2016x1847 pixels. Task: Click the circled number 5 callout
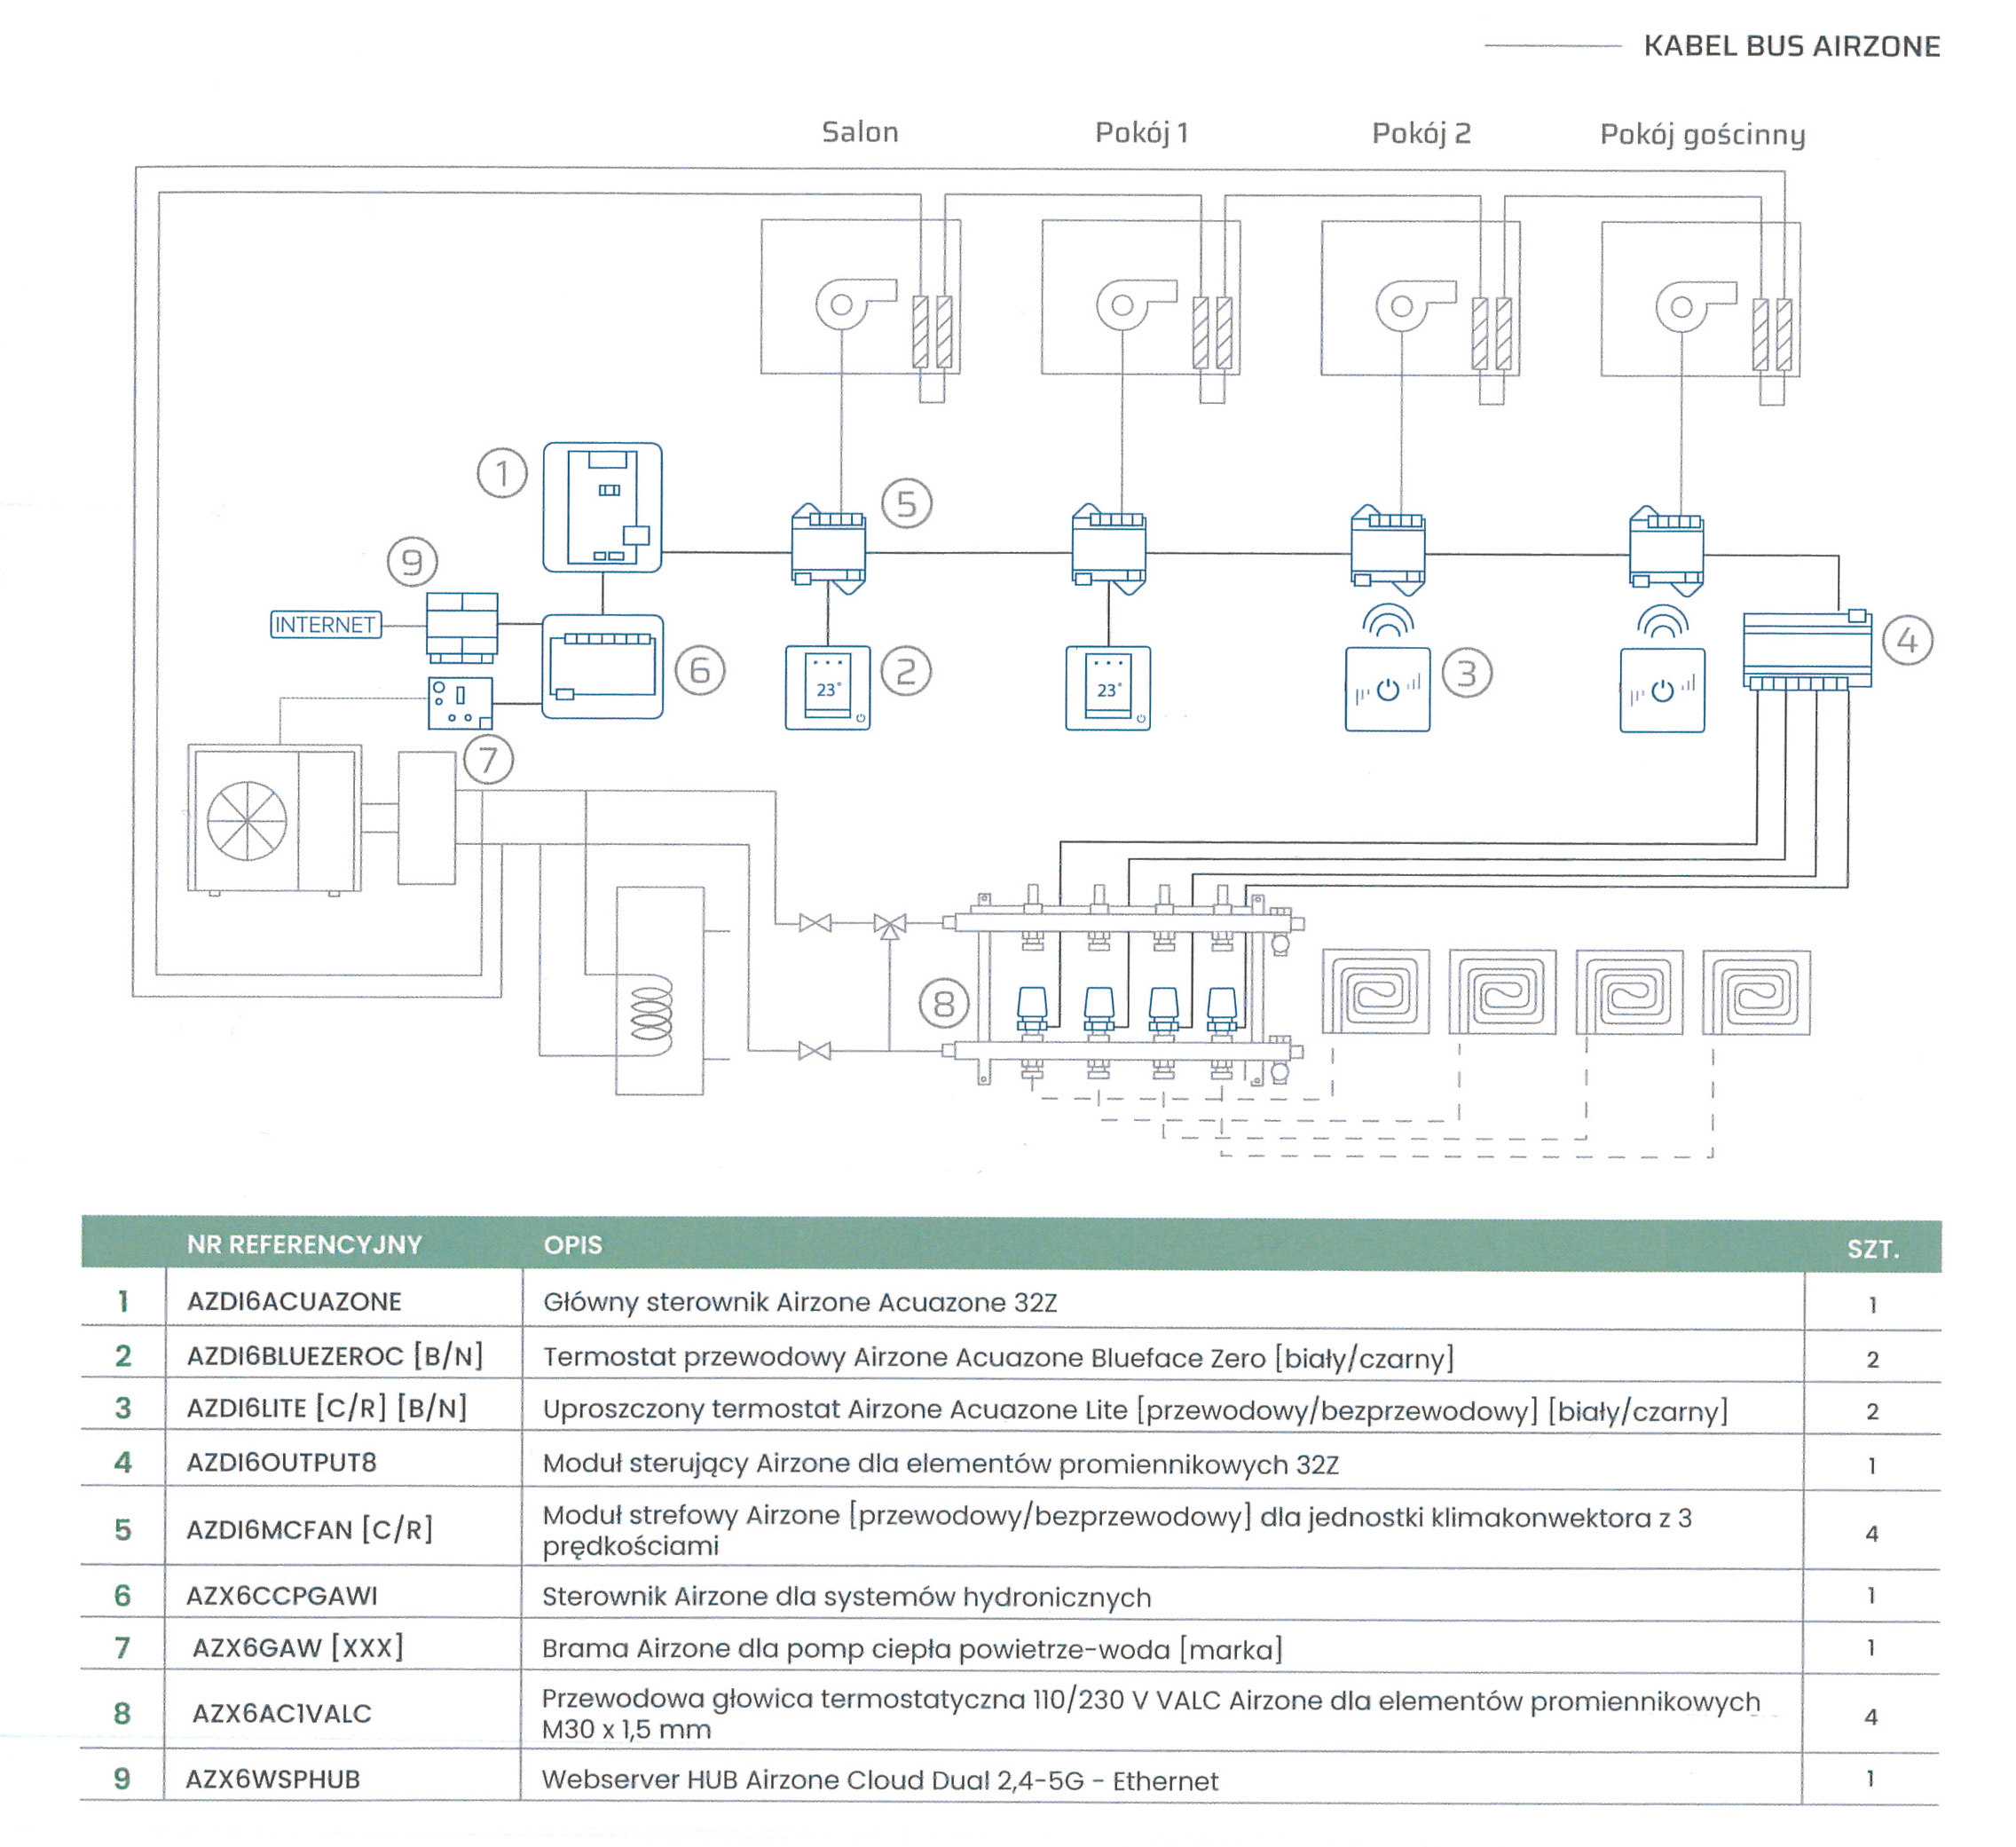(x=907, y=504)
